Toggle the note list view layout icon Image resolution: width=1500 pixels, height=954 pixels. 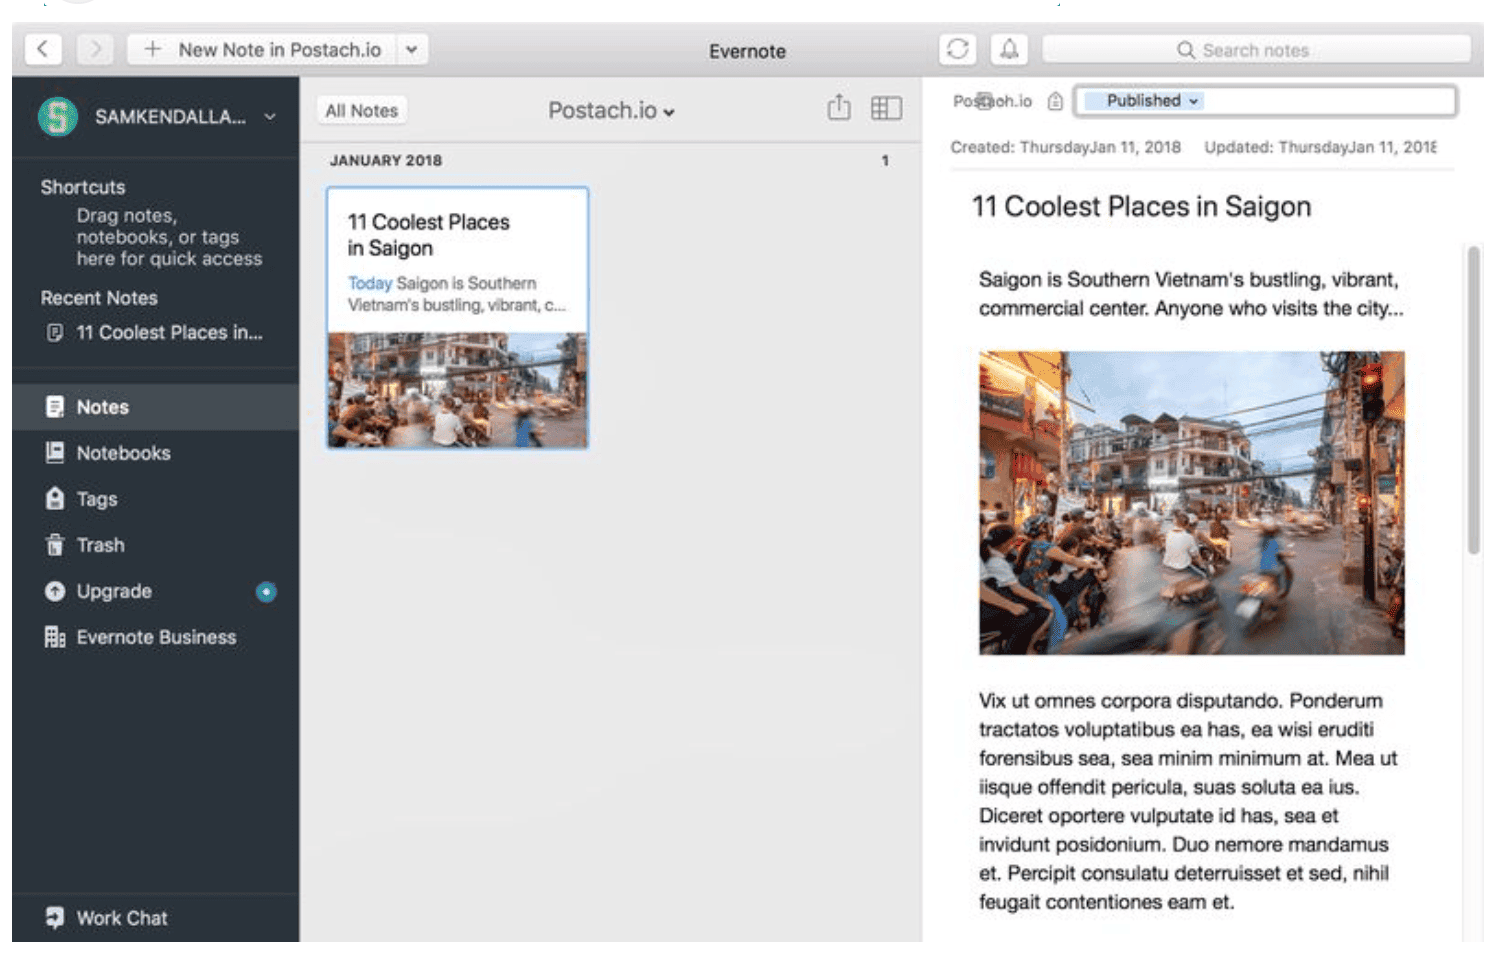click(886, 108)
